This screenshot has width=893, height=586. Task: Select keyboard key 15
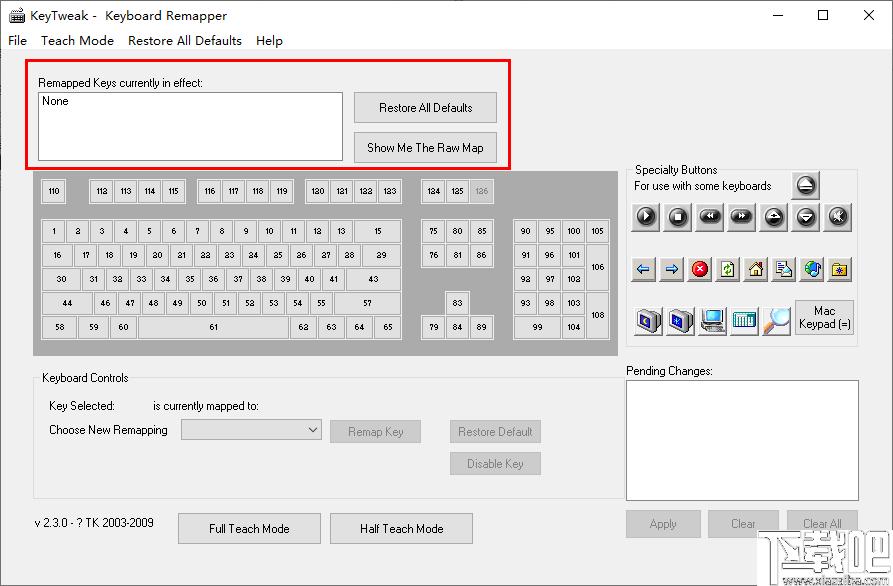click(378, 231)
